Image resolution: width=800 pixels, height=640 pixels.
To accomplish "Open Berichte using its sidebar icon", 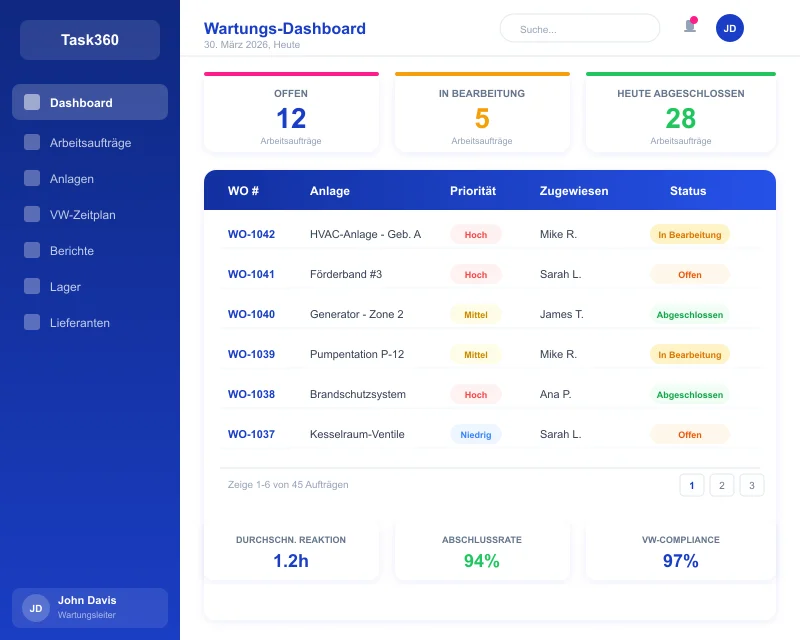I will (30, 251).
